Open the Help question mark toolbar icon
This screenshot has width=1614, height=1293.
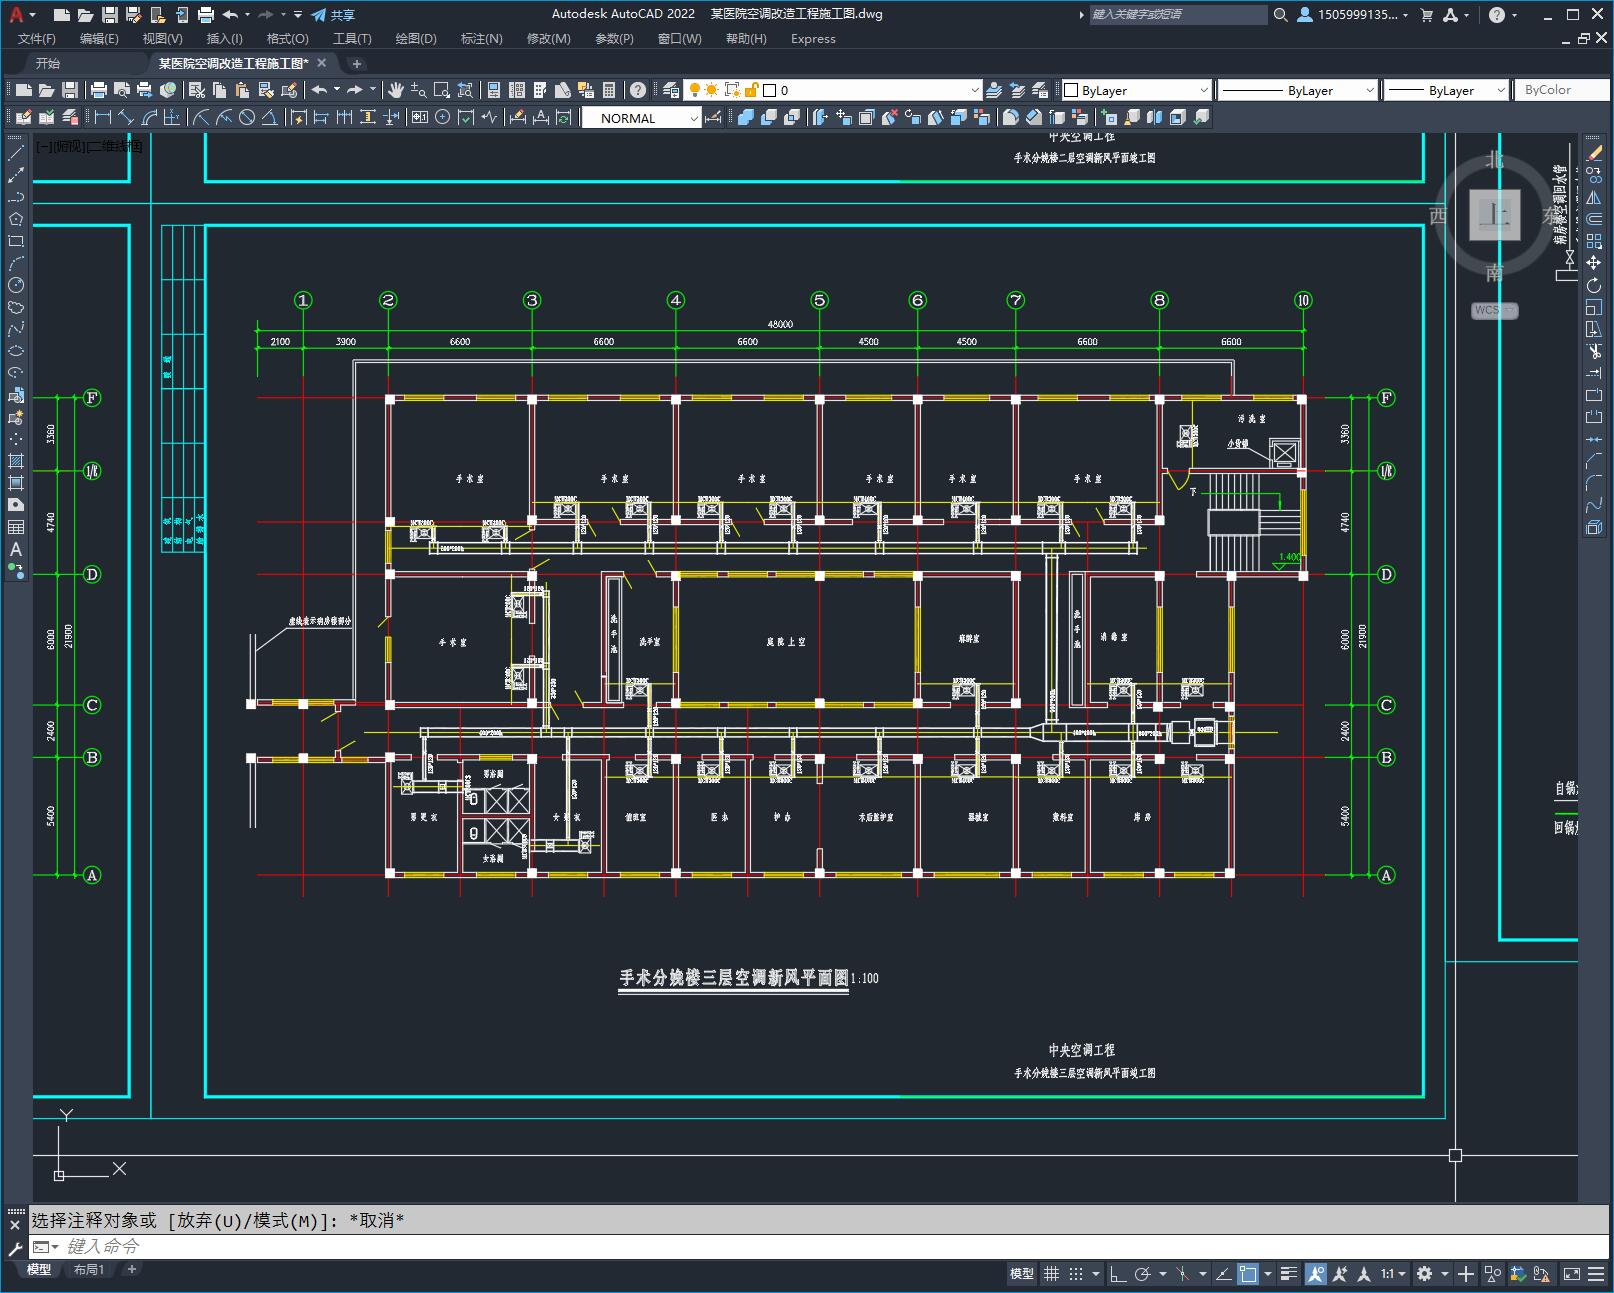pos(638,90)
